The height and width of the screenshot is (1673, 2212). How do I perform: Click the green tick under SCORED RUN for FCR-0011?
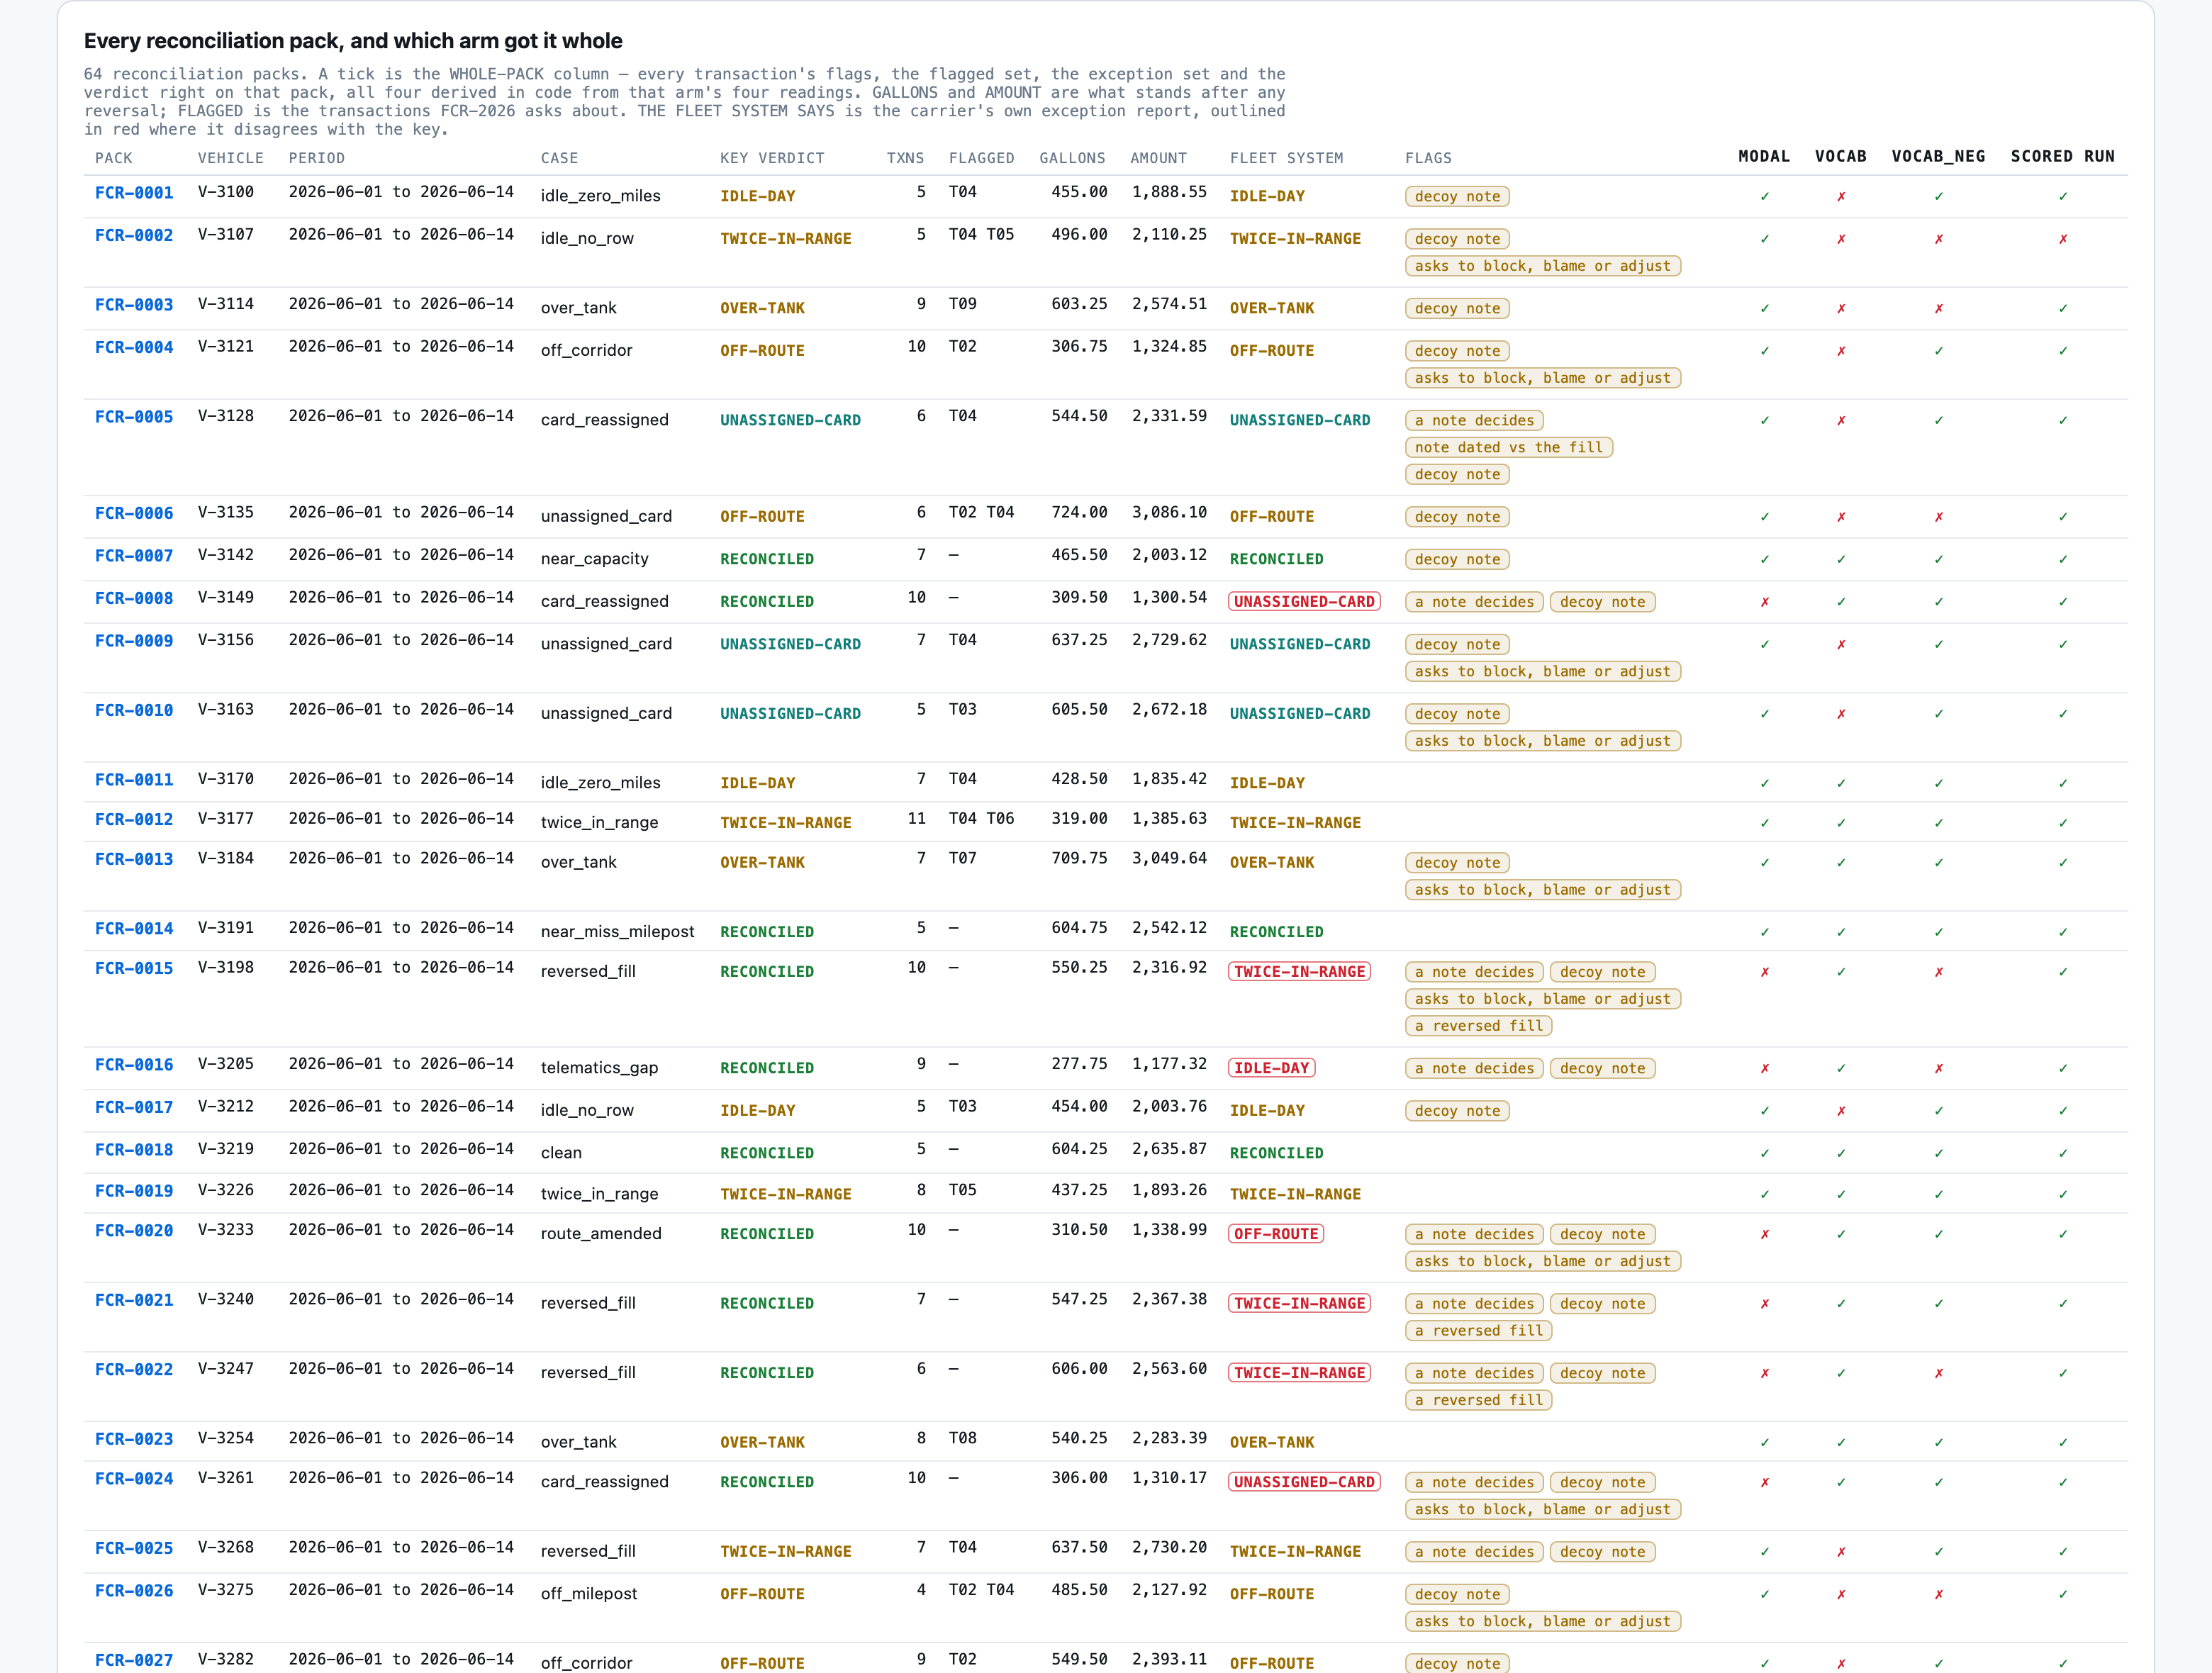click(2063, 783)
